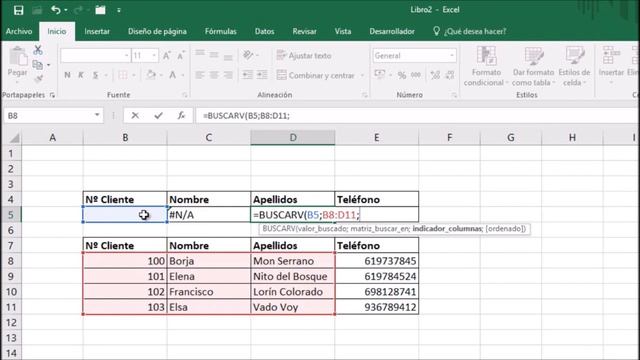This screenshot has width=640, height=360.
Task: Click the Copy icon
Action: [x=38, y=64]
